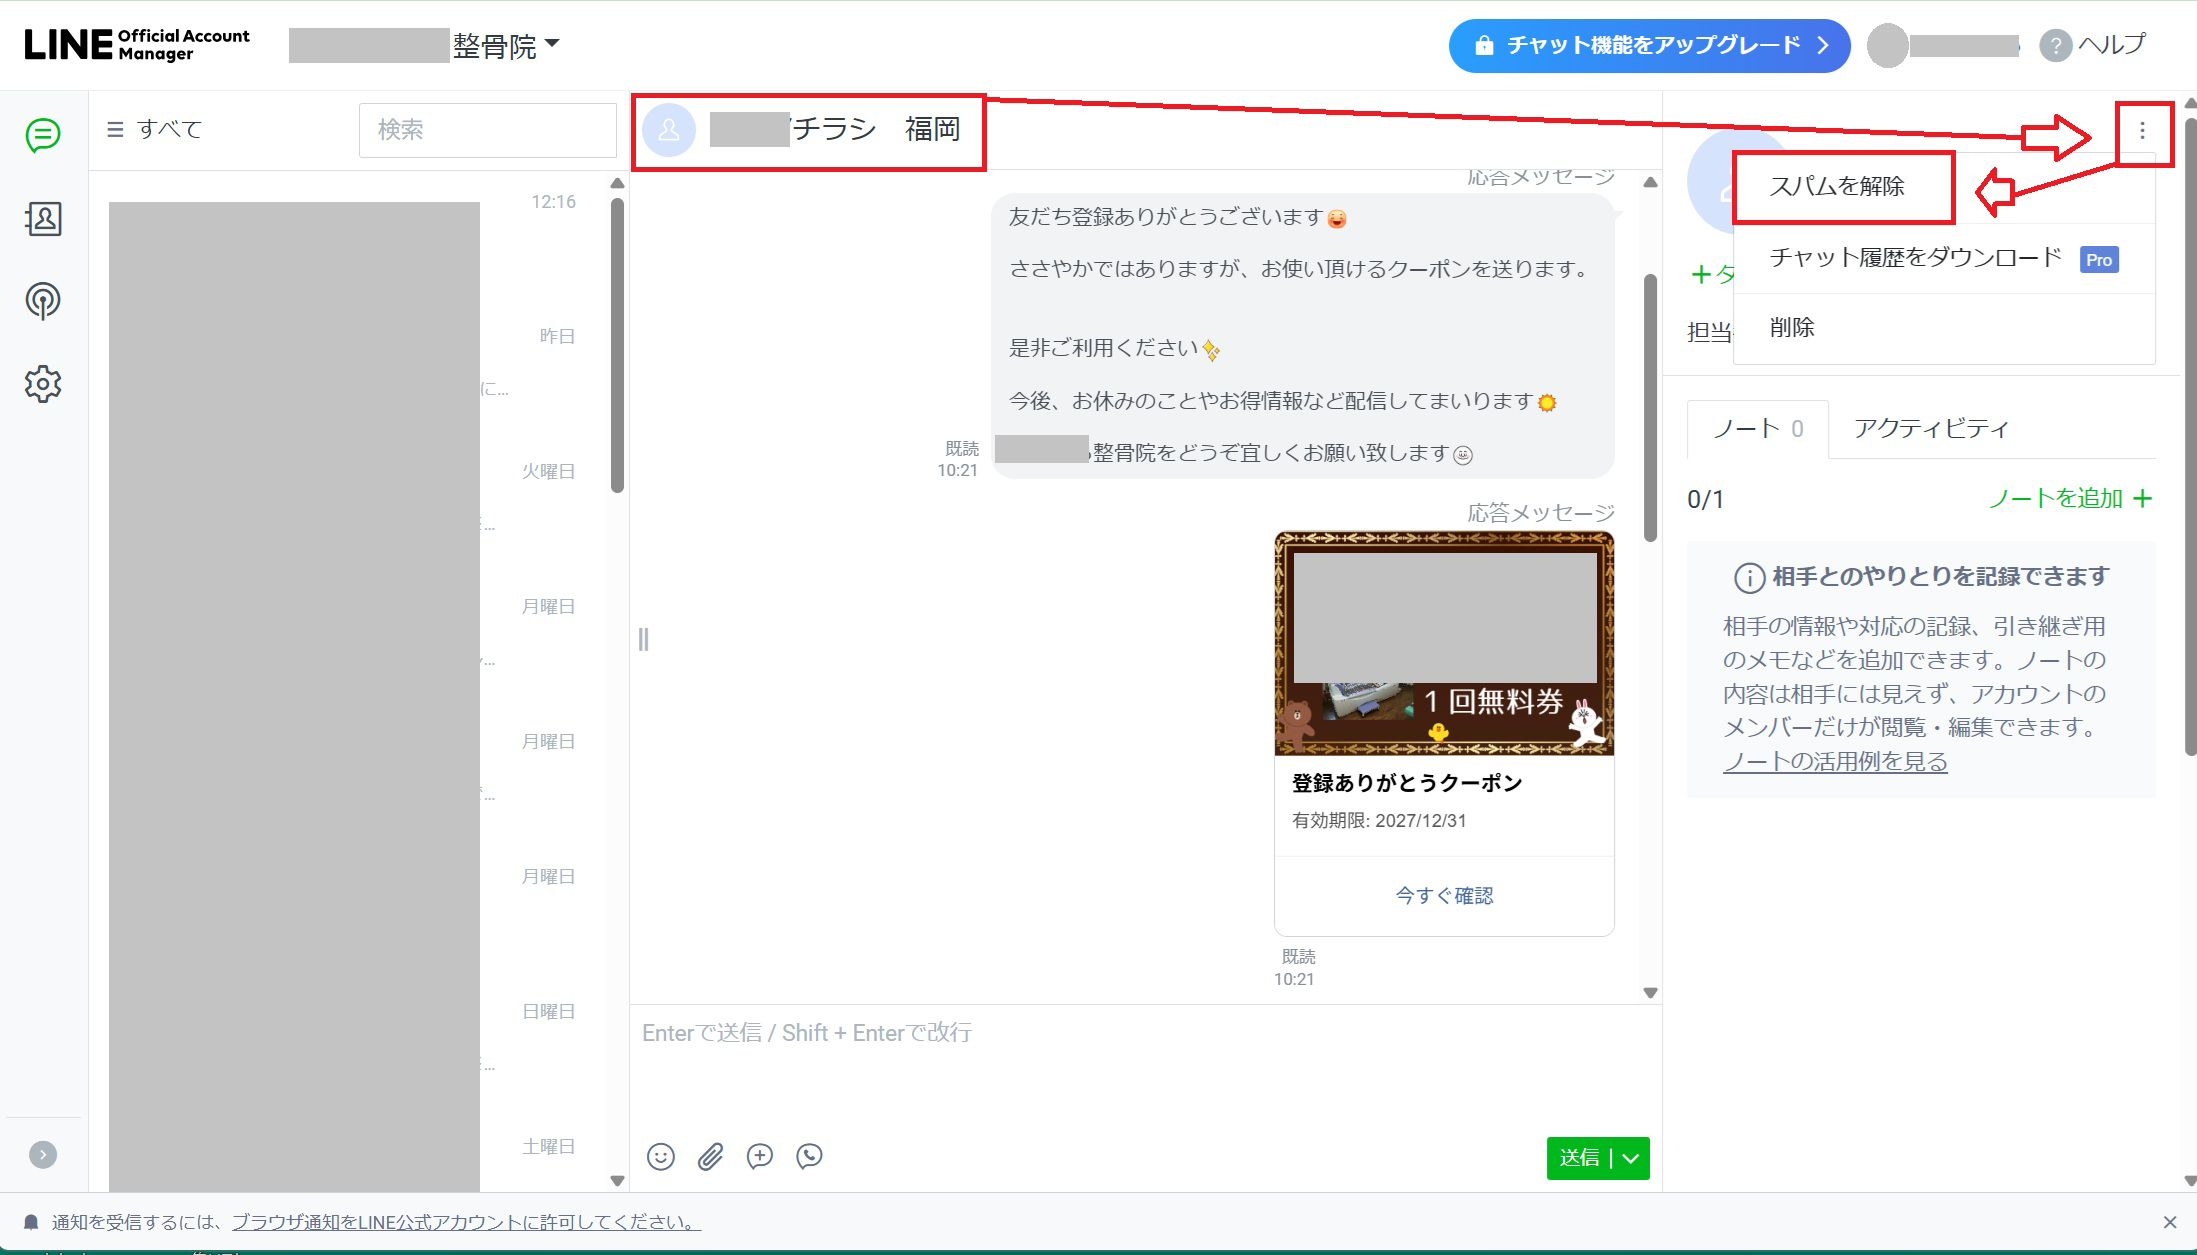Viewport: 2197px width, 1255px height.
Task: Attach a file with paperclip icon
Action: 710,1157
